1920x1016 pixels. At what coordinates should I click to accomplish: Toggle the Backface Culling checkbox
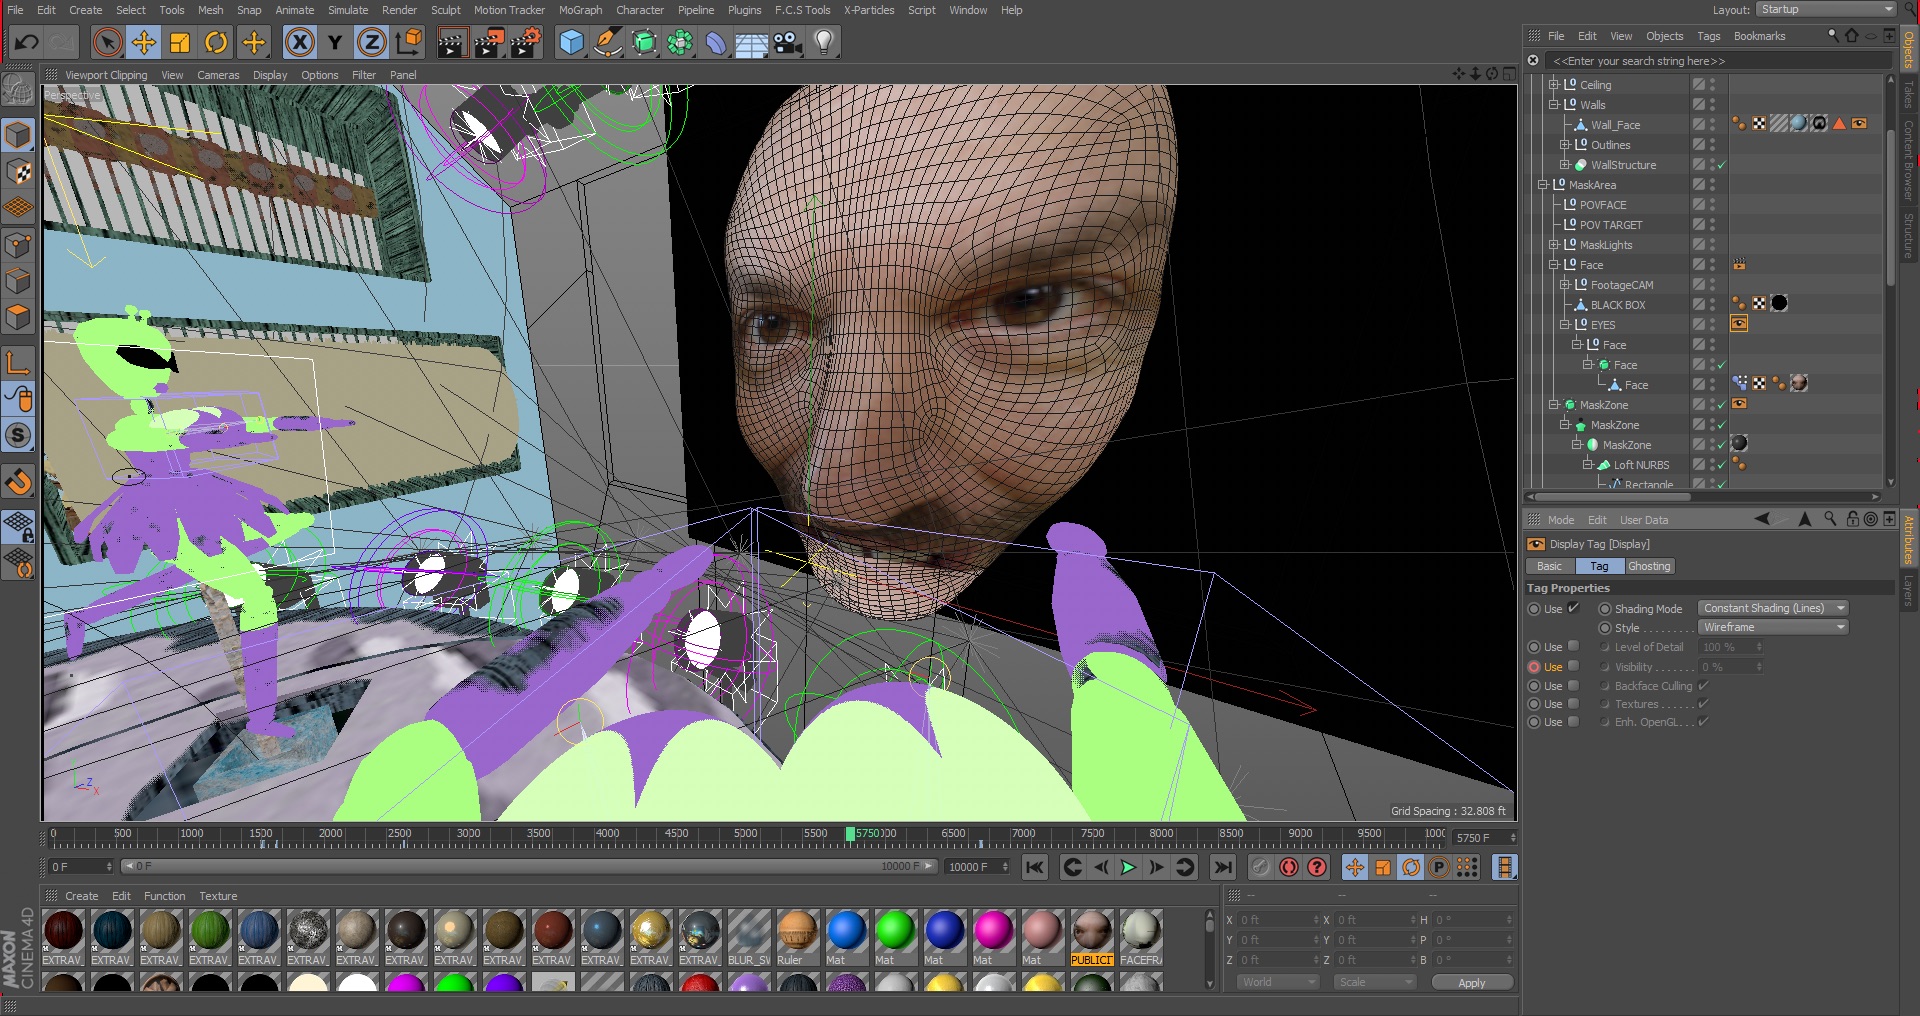(1703, 686)
